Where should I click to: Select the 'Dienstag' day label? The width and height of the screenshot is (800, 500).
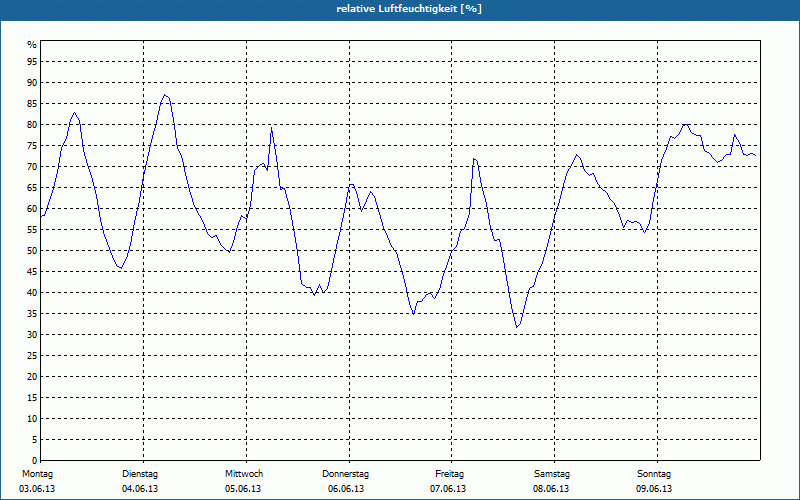click(x=140, y=474)
